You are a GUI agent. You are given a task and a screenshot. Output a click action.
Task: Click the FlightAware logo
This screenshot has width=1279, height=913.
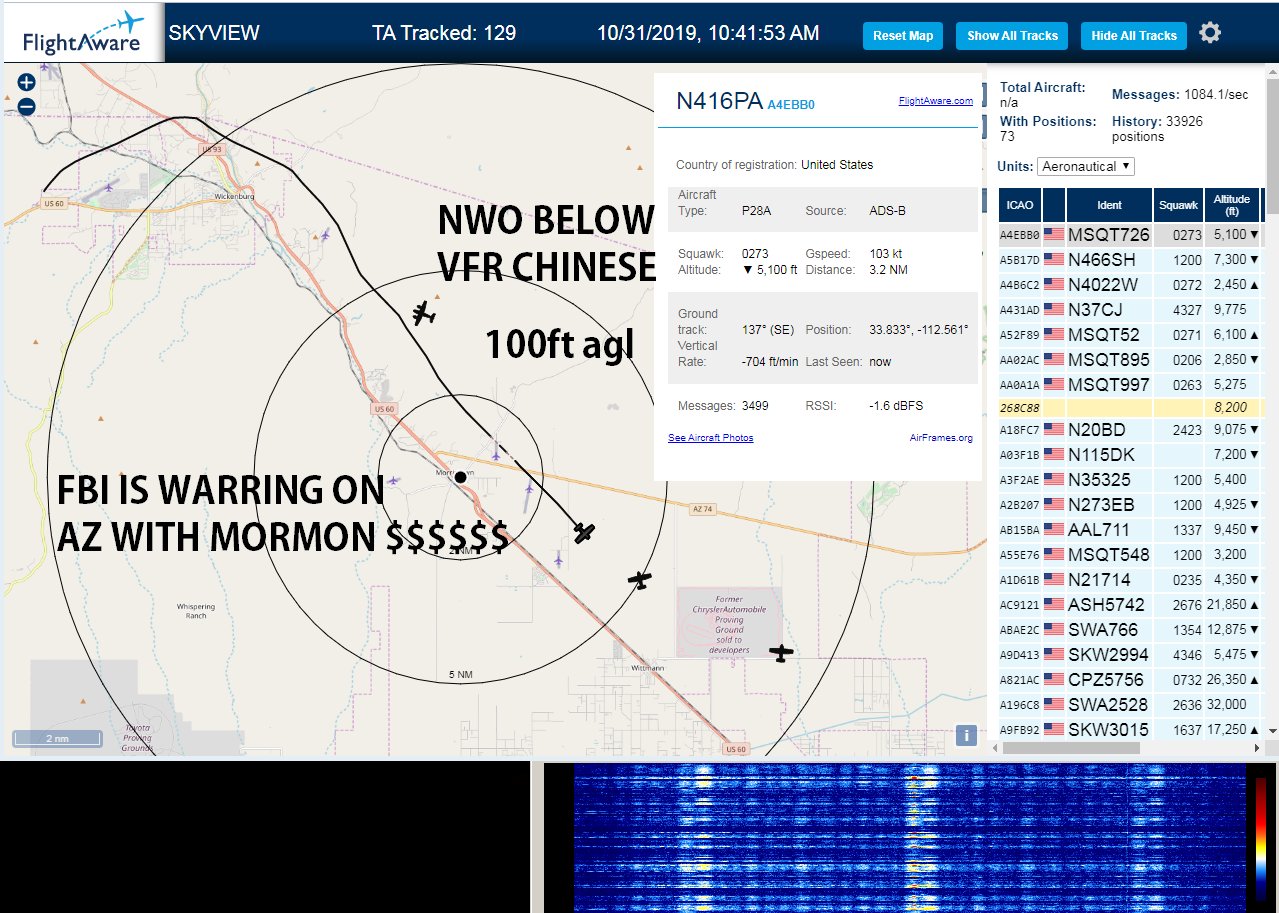(x=83, y=33)
